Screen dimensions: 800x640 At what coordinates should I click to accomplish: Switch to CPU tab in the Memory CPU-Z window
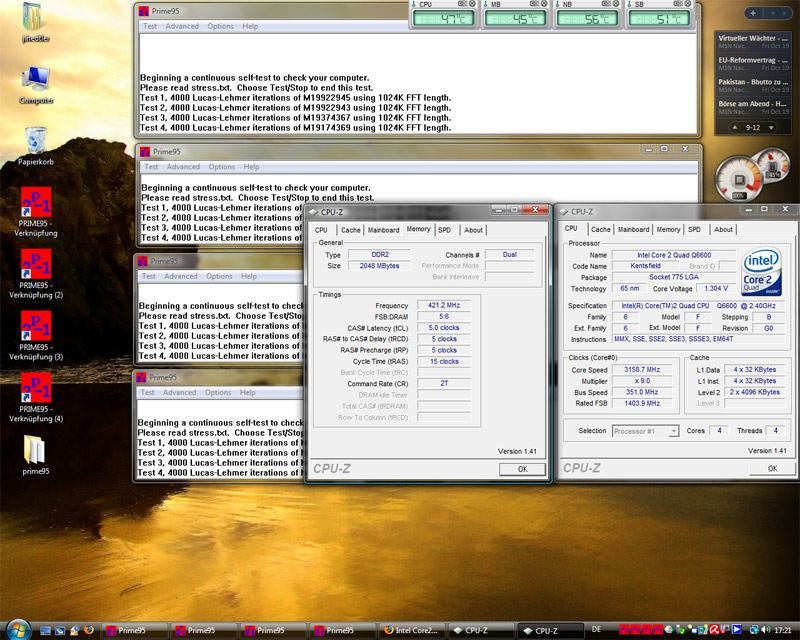tap(321, 230)
